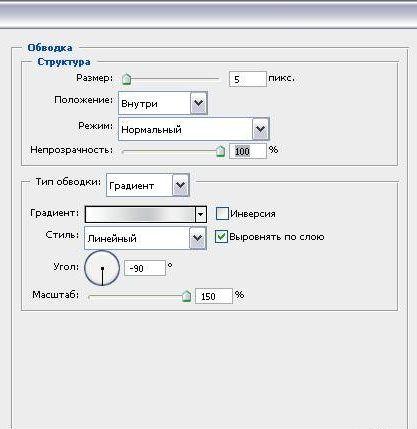This screenshot has height=429, width=417.
Task: Click the Угол field showing -90
Action: click(145, 268)
